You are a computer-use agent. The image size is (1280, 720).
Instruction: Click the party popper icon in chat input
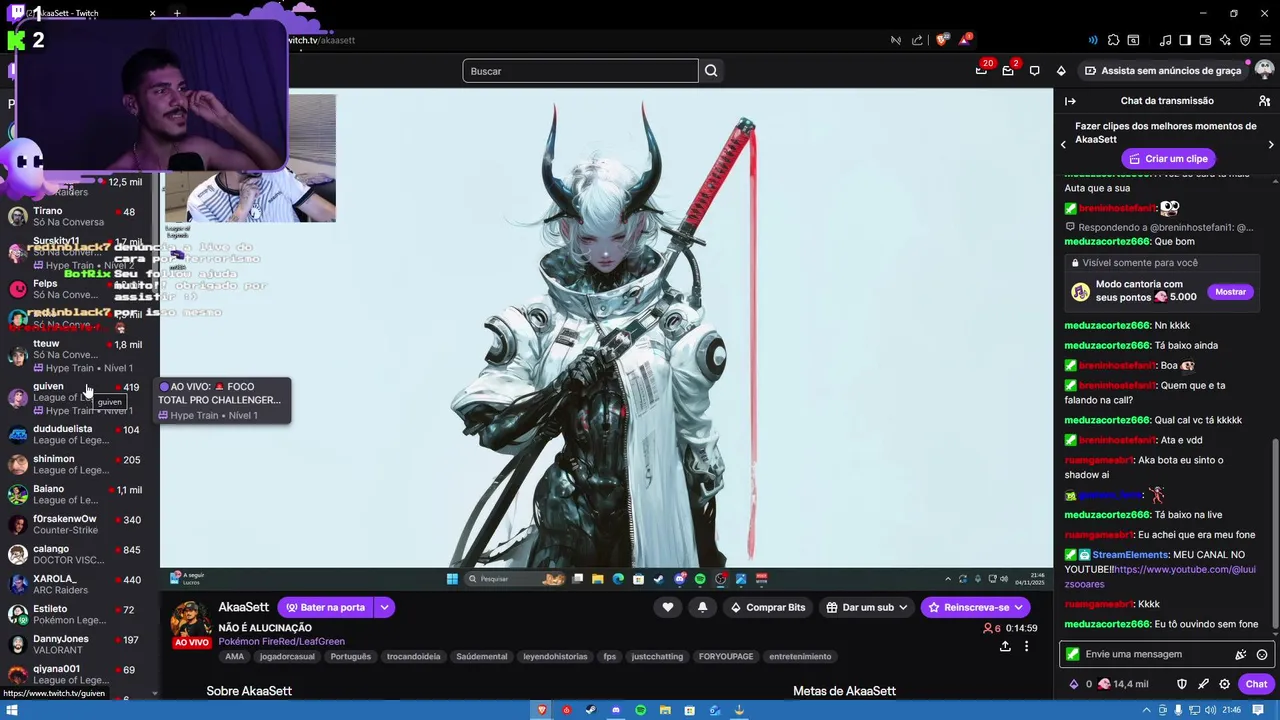pos(1240,654)
